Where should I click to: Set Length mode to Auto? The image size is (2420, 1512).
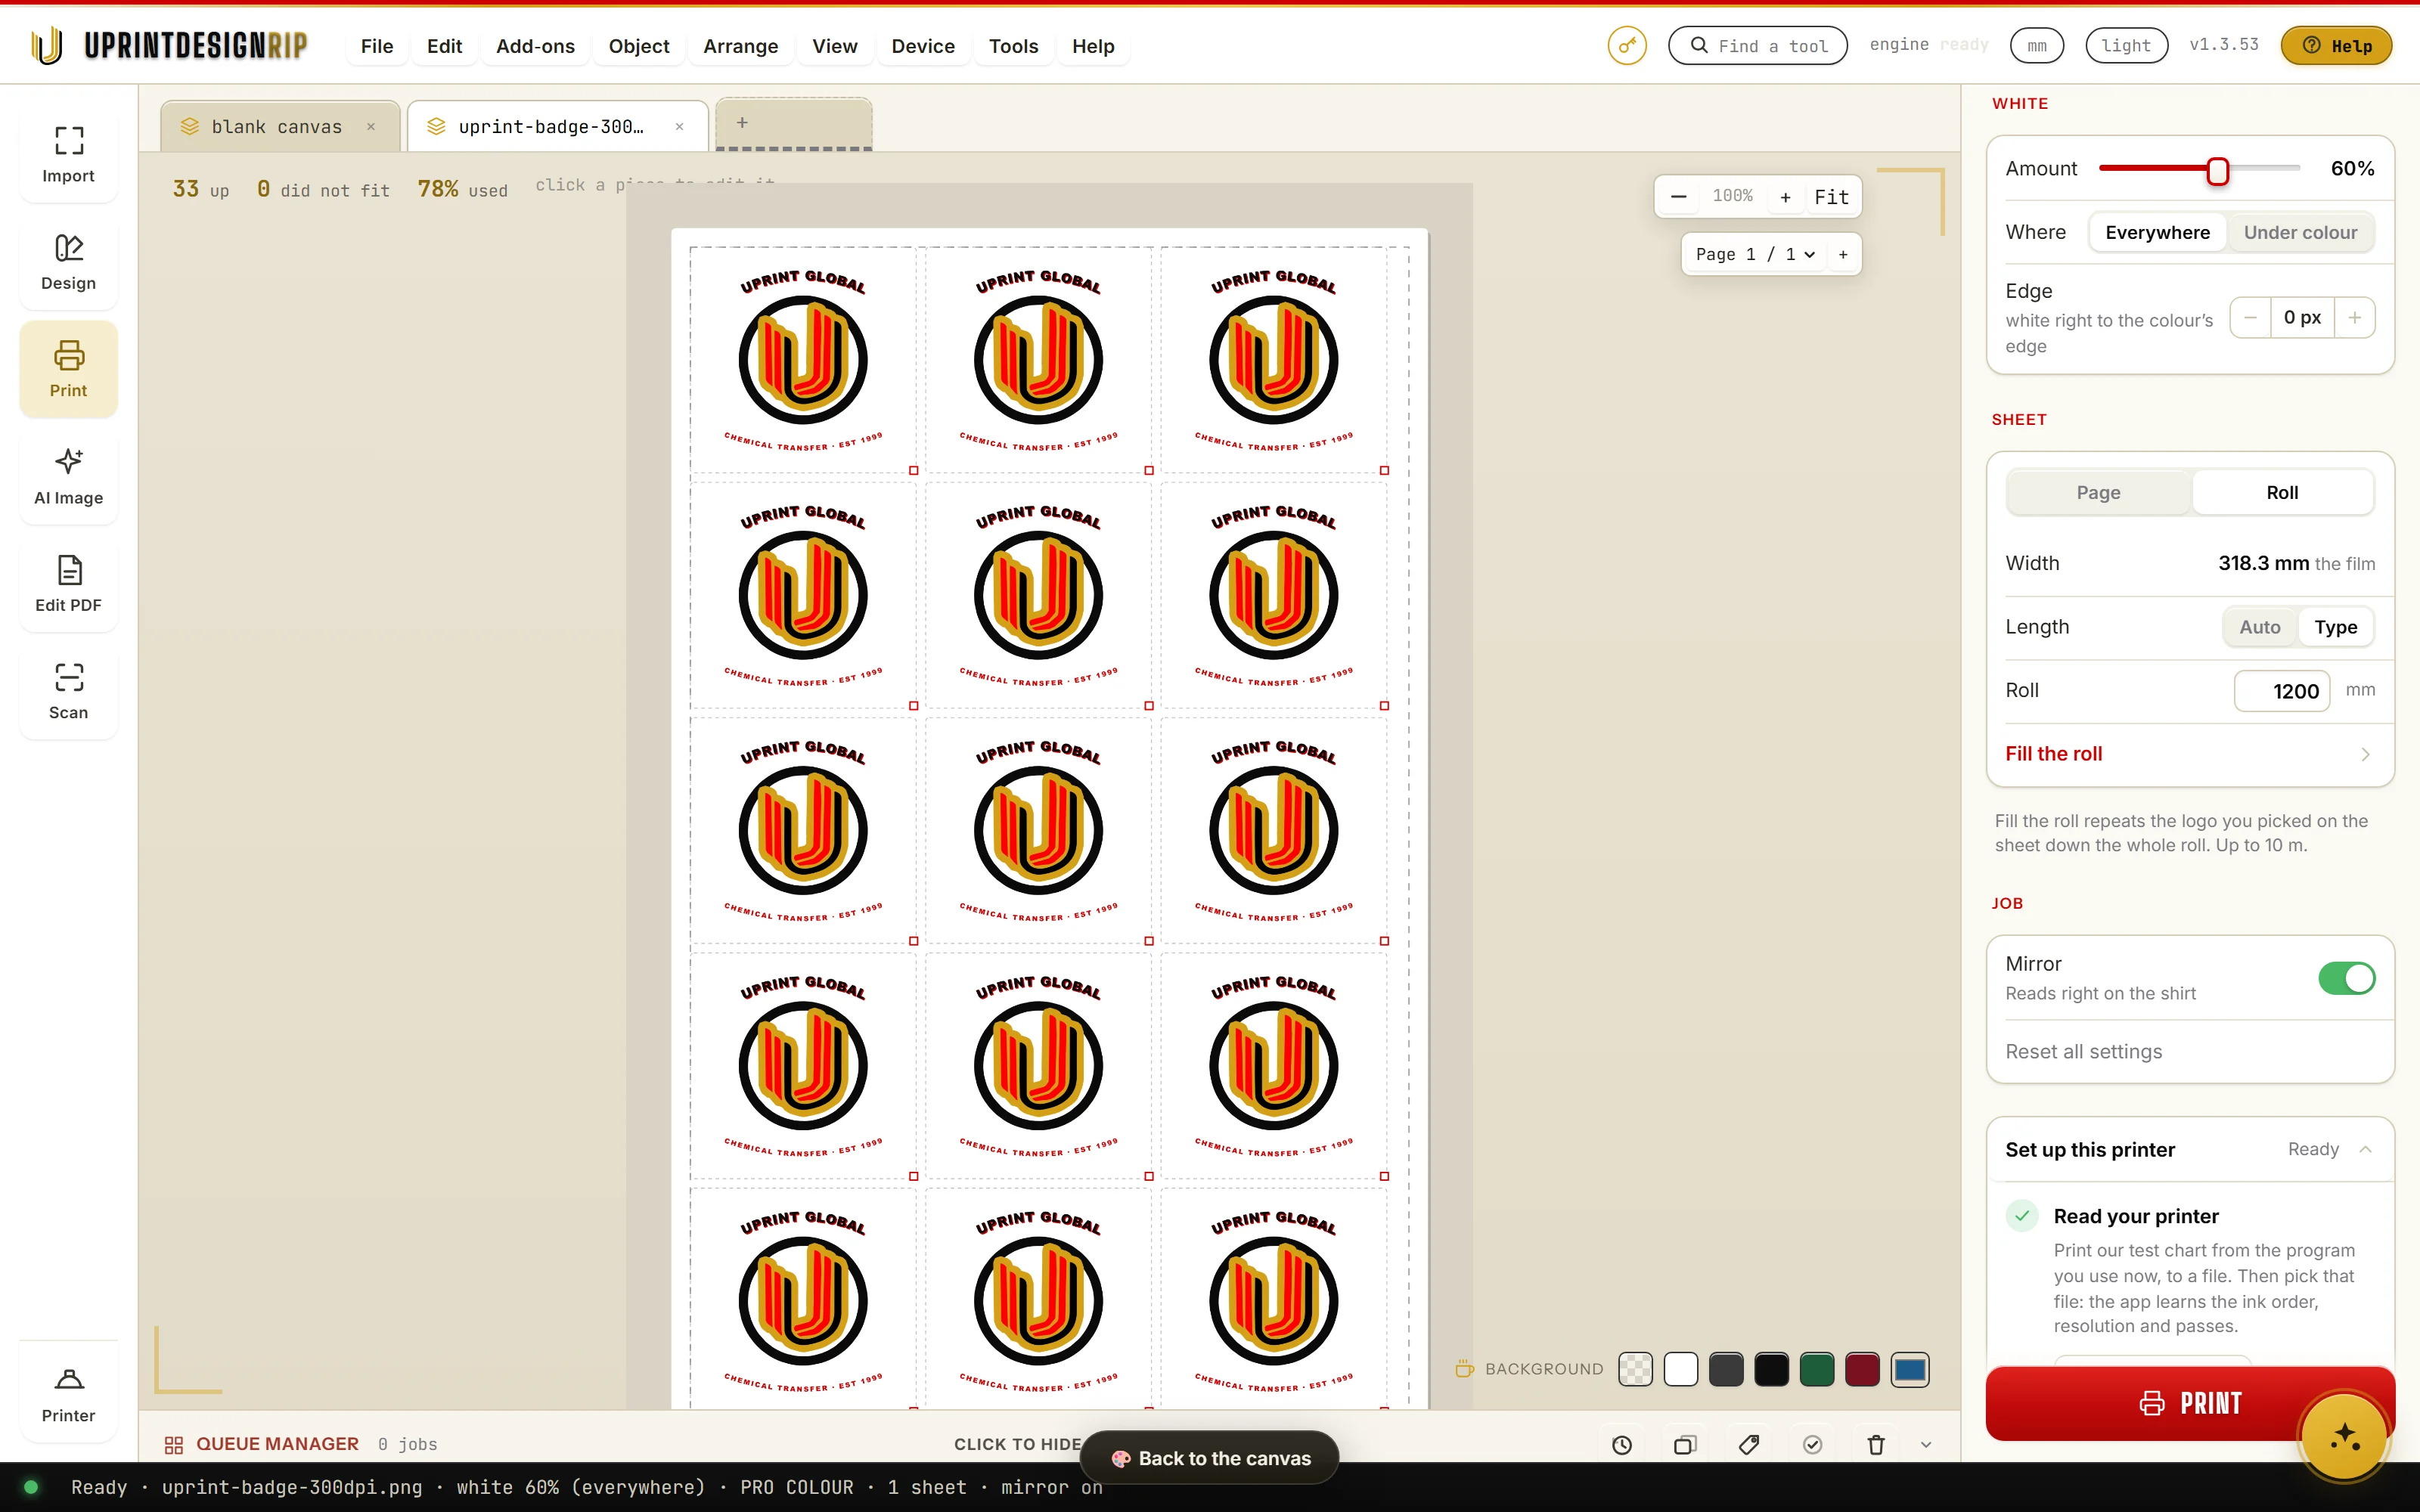[x=2259, y=627]
